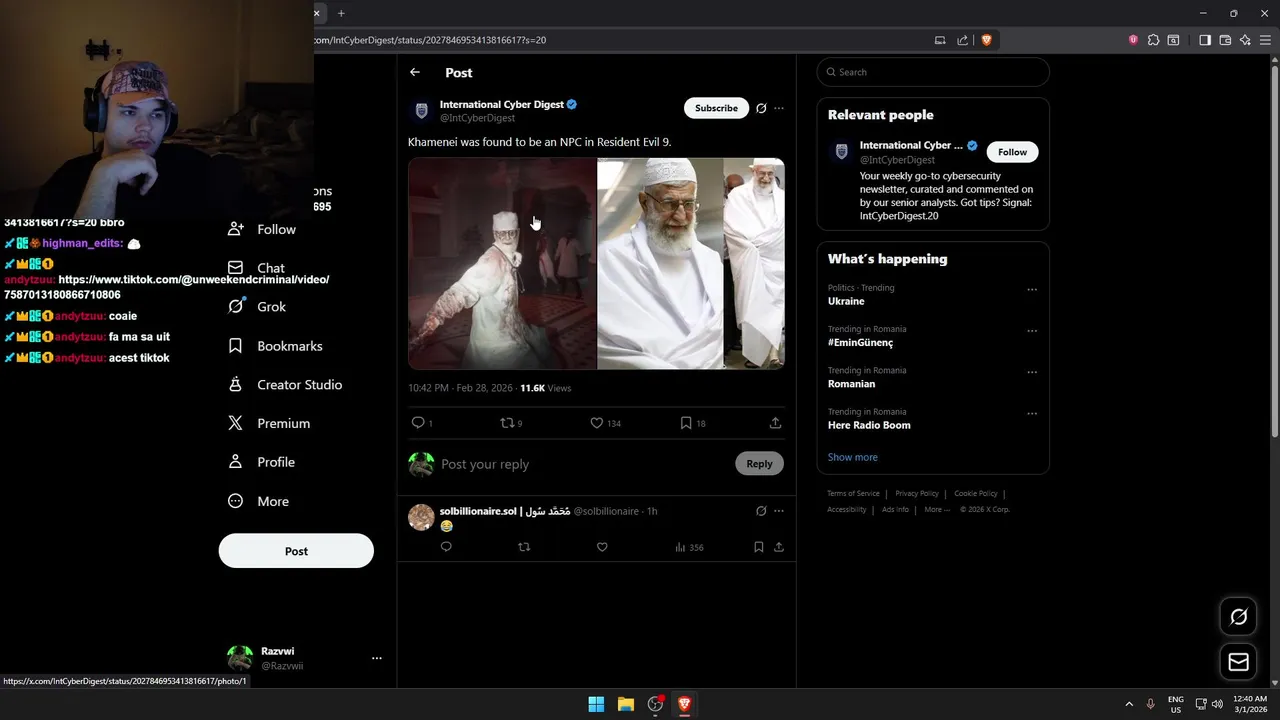Open Premium in the sidebar
The width and height of the screenshot is (1280, 720).
(270, 424)
